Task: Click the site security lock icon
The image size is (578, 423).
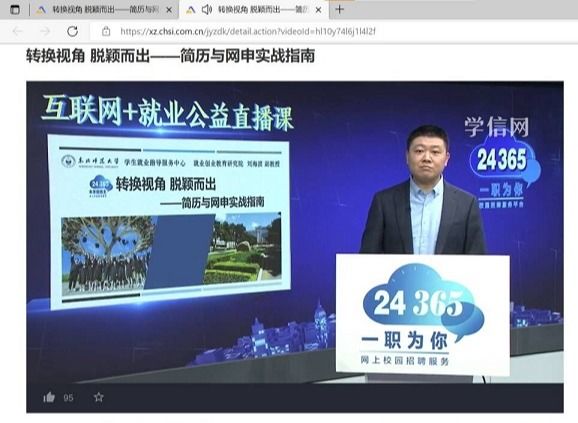Action: pyautogui.click(x=106, y=31)
